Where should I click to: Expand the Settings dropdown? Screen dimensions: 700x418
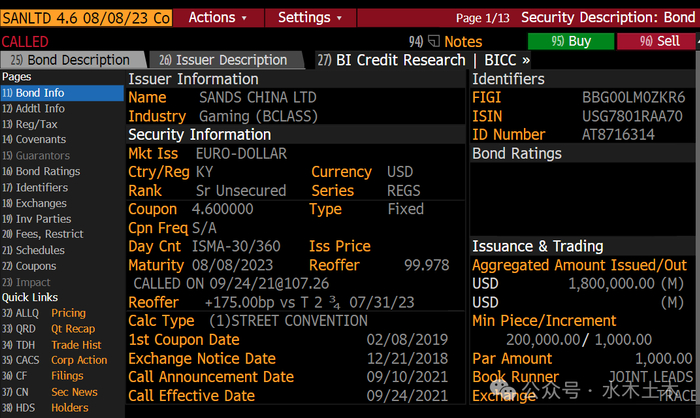(x=310, y=17)
